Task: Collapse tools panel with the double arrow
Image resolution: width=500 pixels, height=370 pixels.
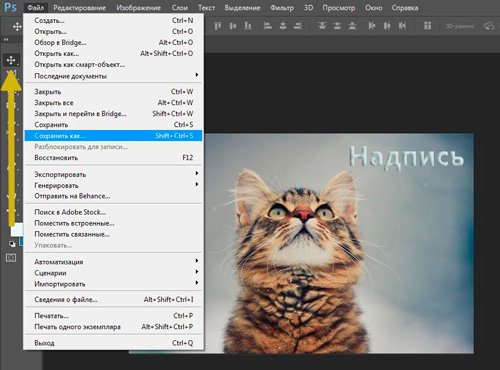Action: (6, 40)
